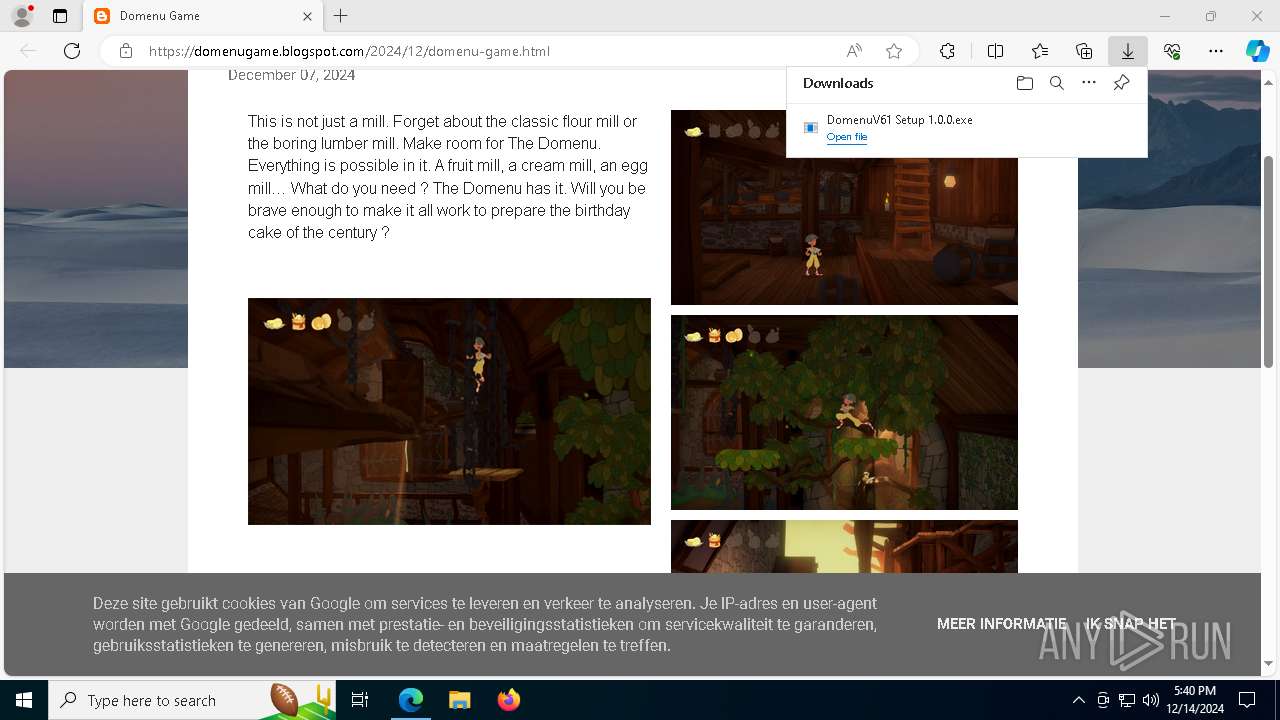Screen dimensions: 1280x720
Task: View site information via the lock icon
Action: (126, 51)
